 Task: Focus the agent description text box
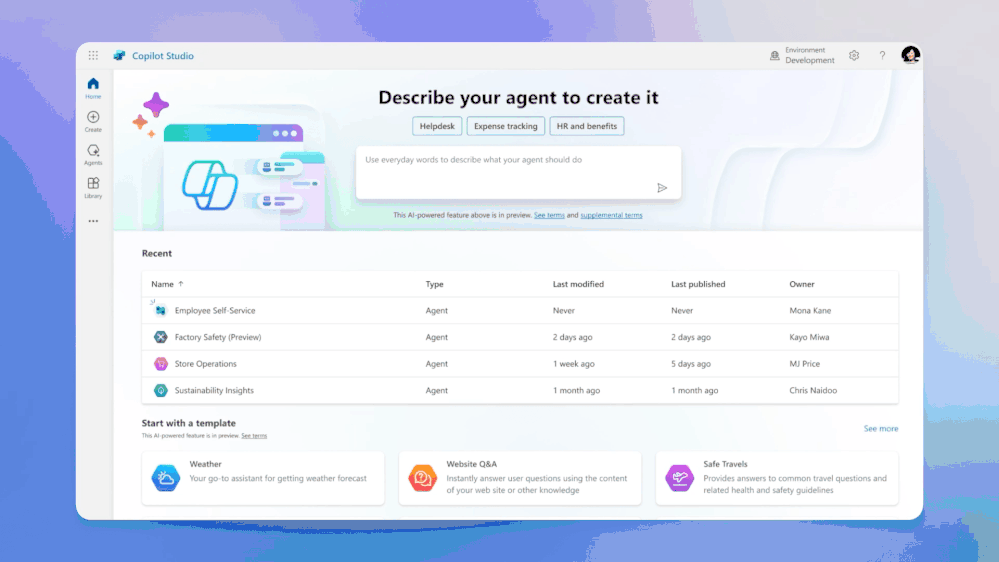coord(518,173)
